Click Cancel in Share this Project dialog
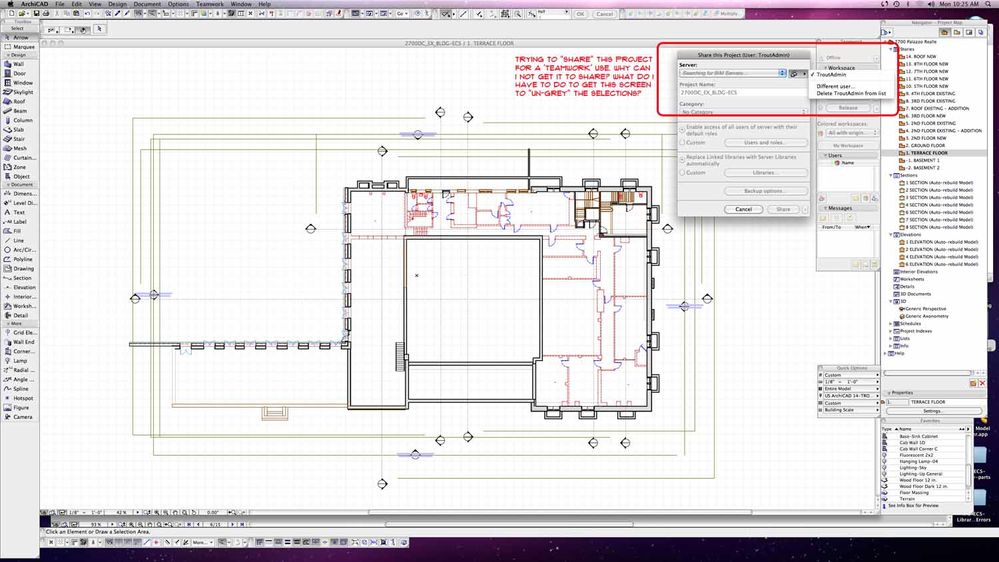This screenshot has width=999, height=562. (x=744, y=209)
